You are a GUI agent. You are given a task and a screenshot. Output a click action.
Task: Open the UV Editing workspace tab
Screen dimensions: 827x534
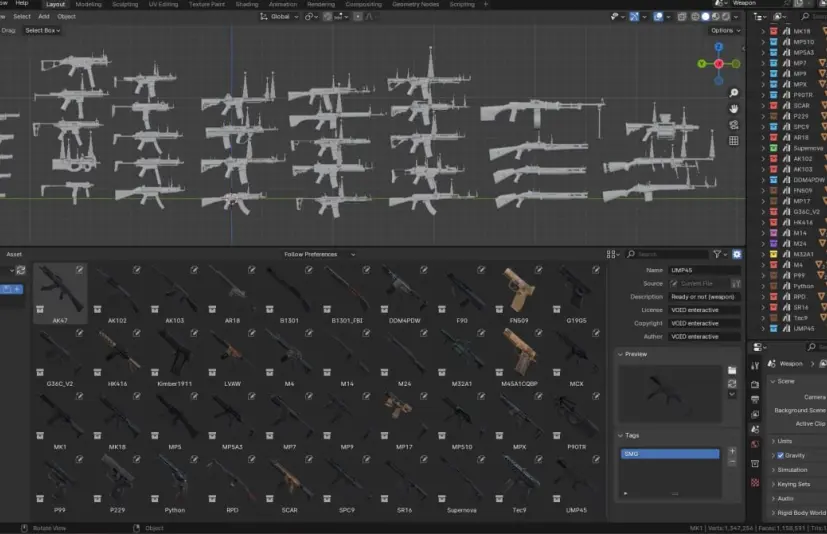pyautogui.click(x=163, y=4)
